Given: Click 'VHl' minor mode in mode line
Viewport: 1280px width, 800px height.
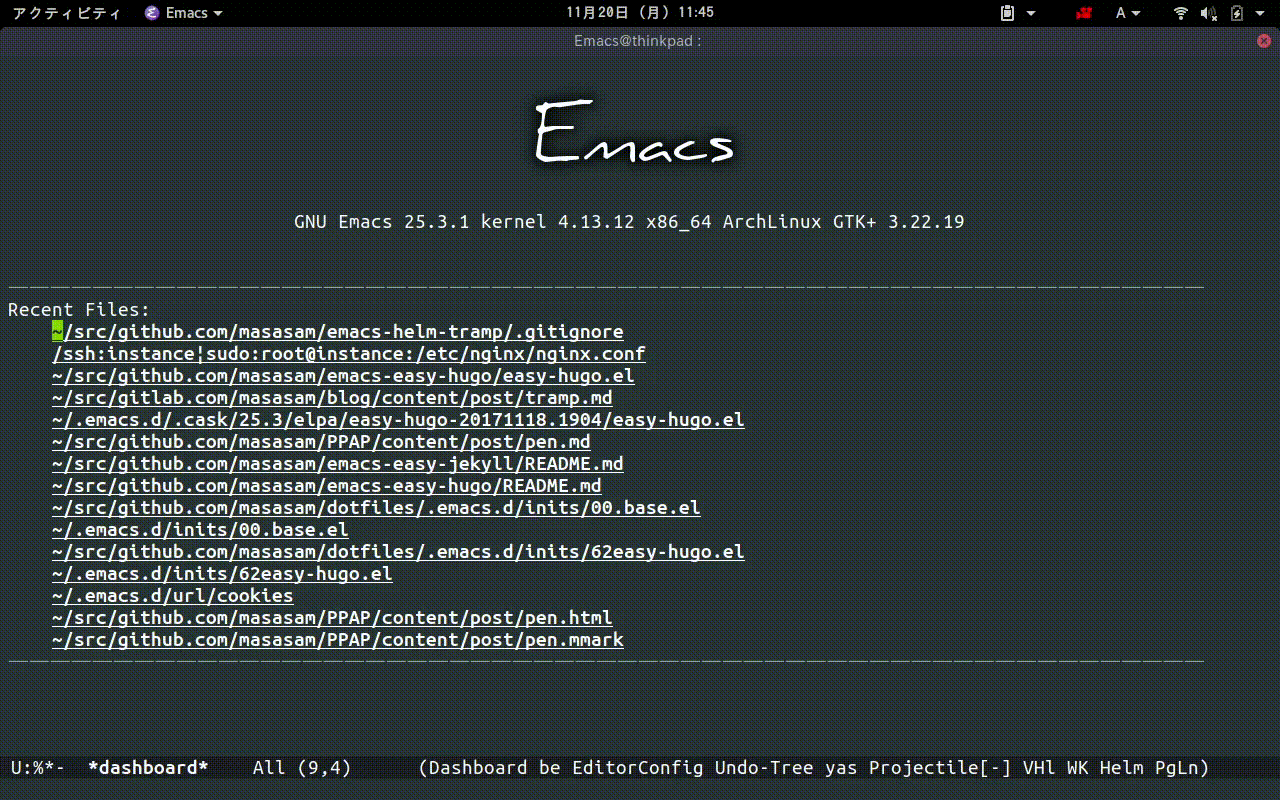Looking at the screenshot, I should 1039,768.
